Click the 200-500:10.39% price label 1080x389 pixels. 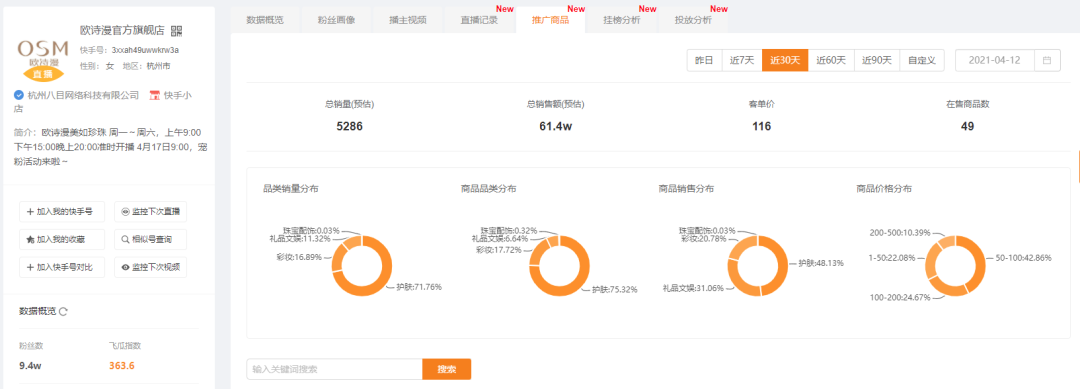[x=900, y=233]
